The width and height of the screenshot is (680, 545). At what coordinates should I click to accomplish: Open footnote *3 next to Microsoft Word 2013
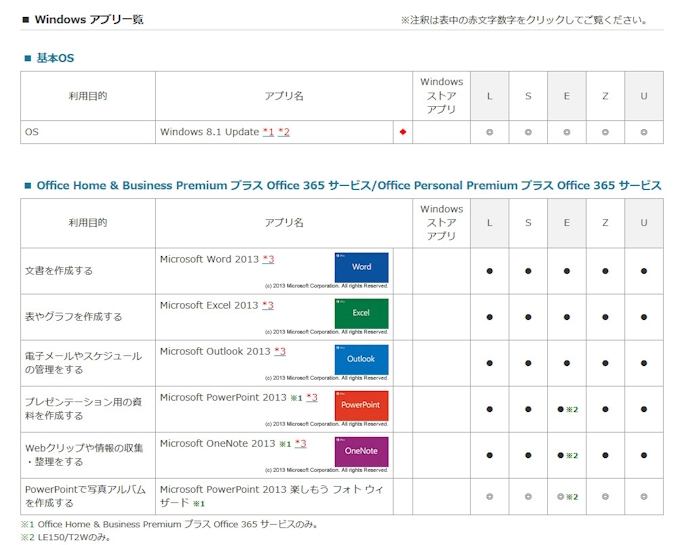tap(268, 260)
